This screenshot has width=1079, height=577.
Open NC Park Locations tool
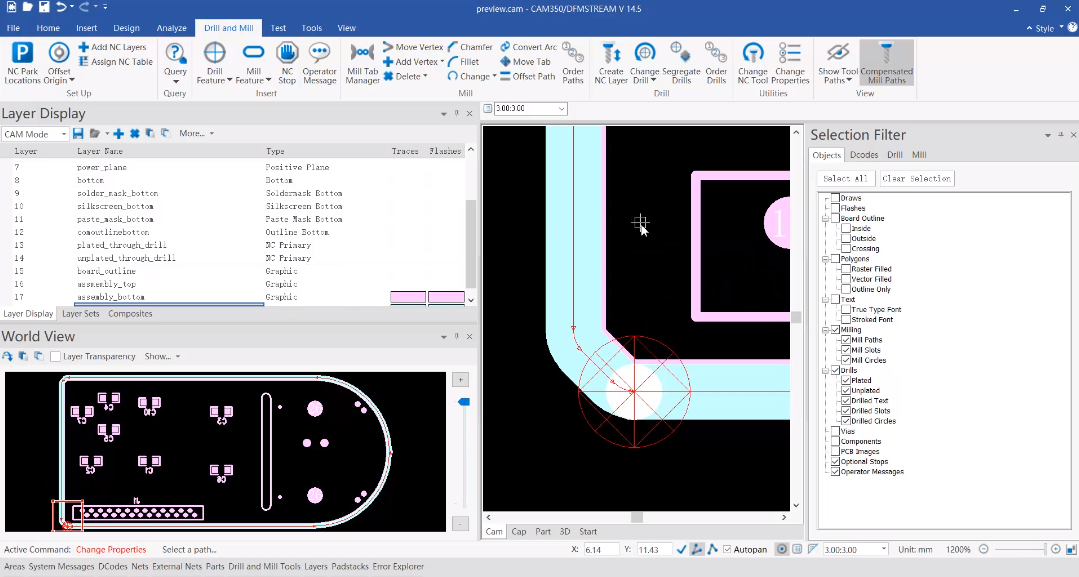(22, 63)
